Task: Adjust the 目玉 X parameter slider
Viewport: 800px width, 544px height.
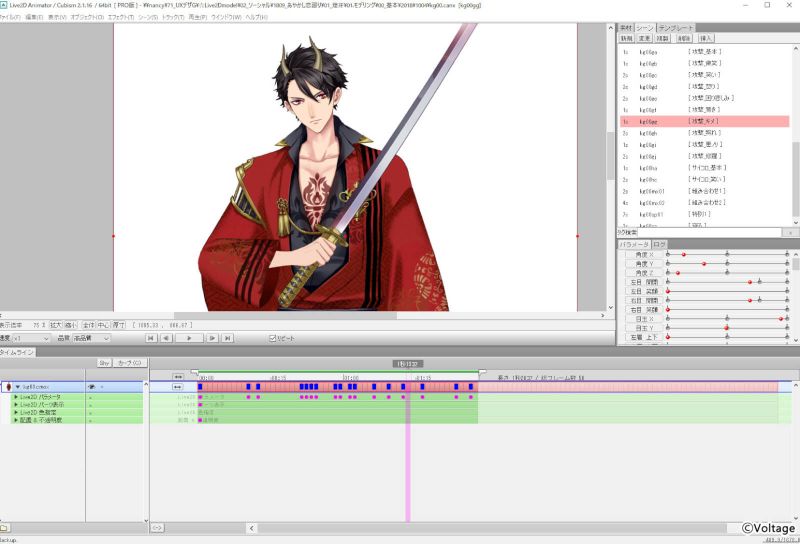Action: (727, 318)
